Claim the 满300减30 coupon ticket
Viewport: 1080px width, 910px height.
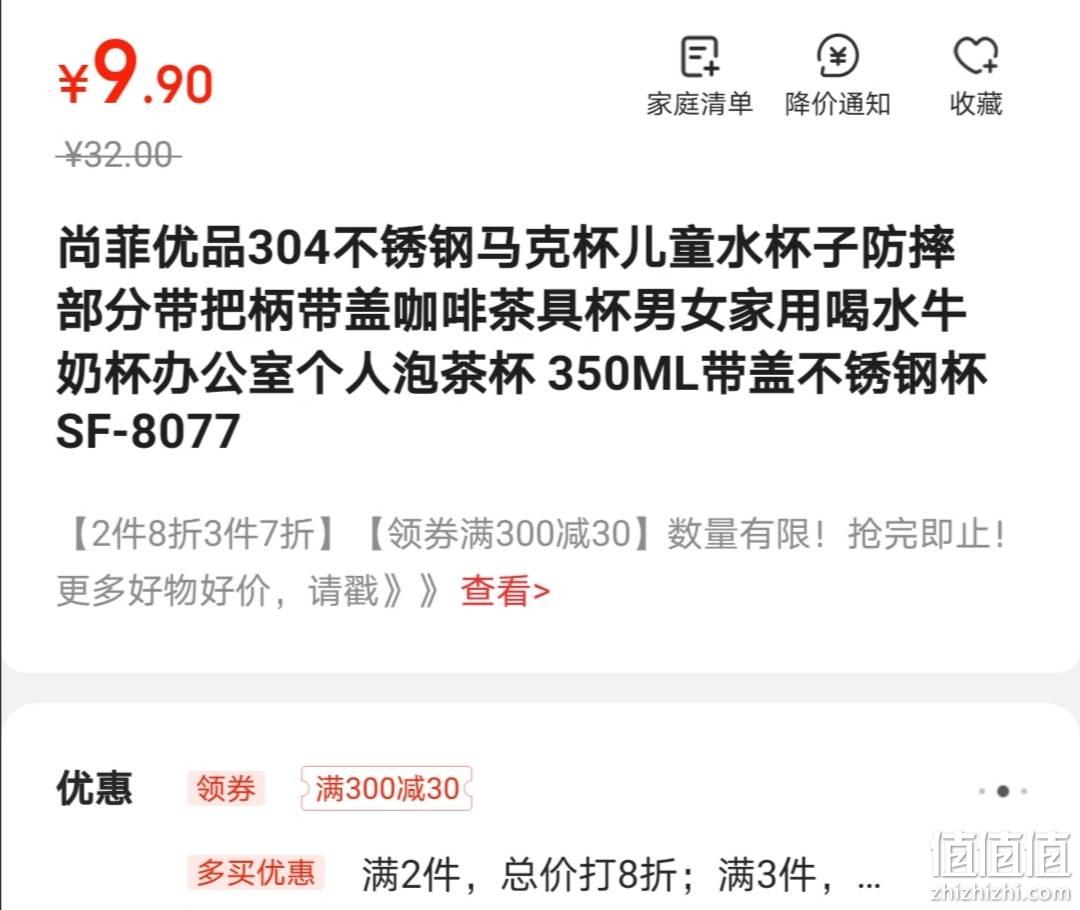386,788
